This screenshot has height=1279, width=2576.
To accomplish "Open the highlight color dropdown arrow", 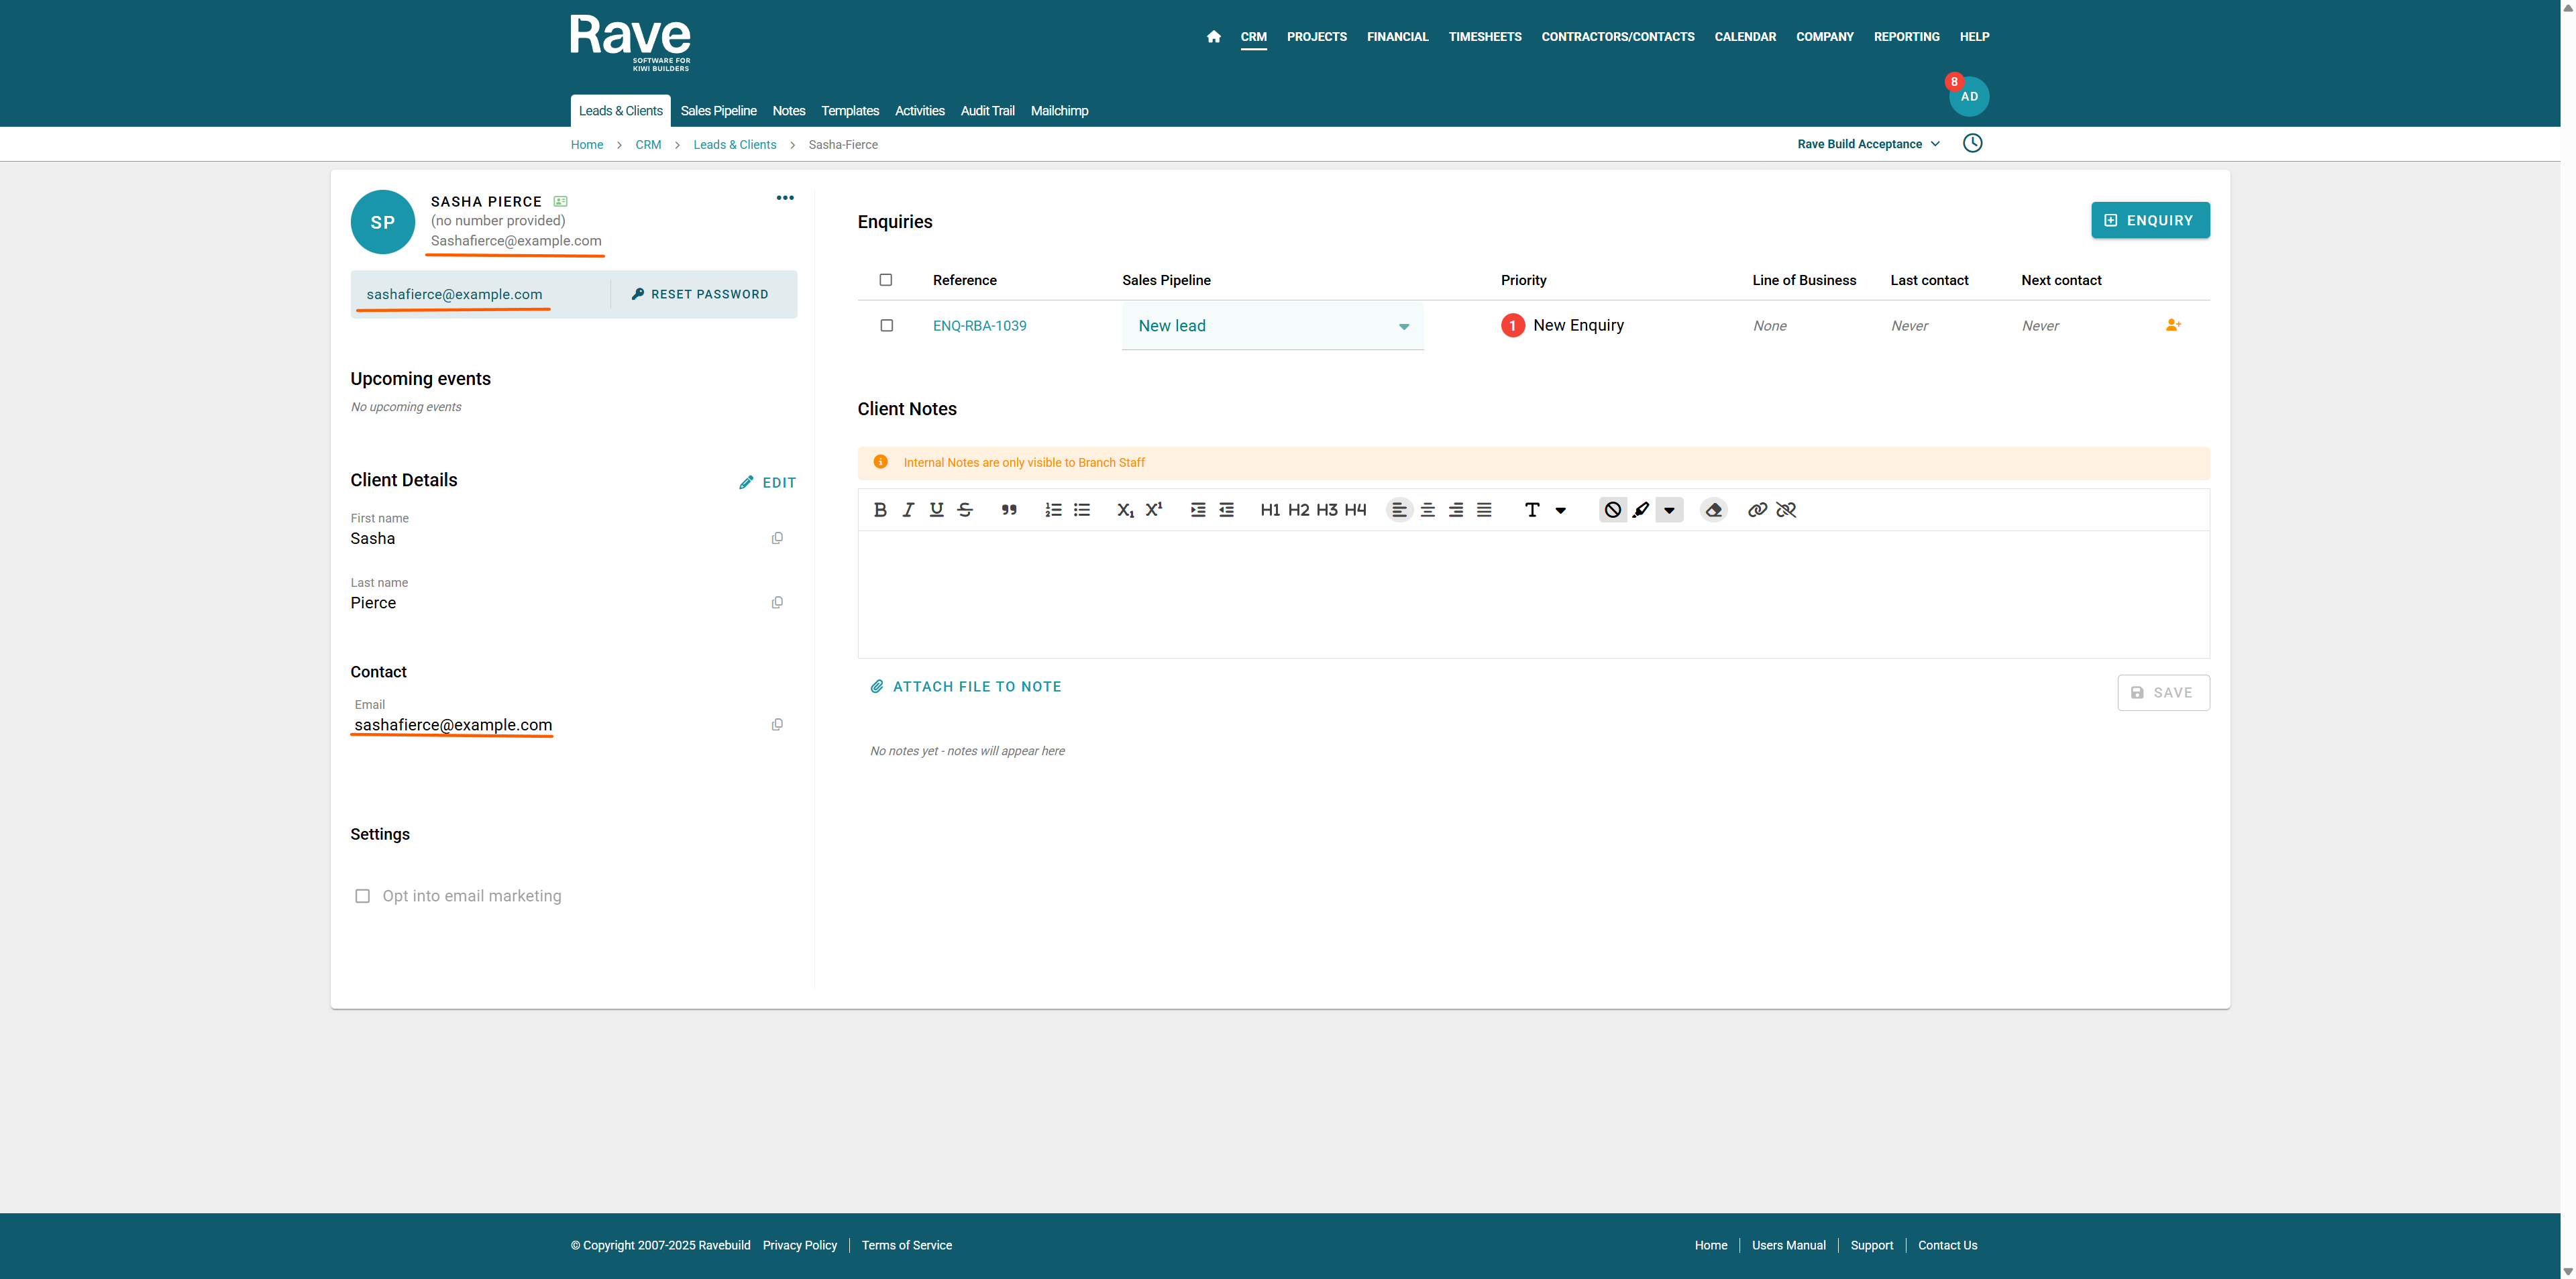I will point(1669,510).
